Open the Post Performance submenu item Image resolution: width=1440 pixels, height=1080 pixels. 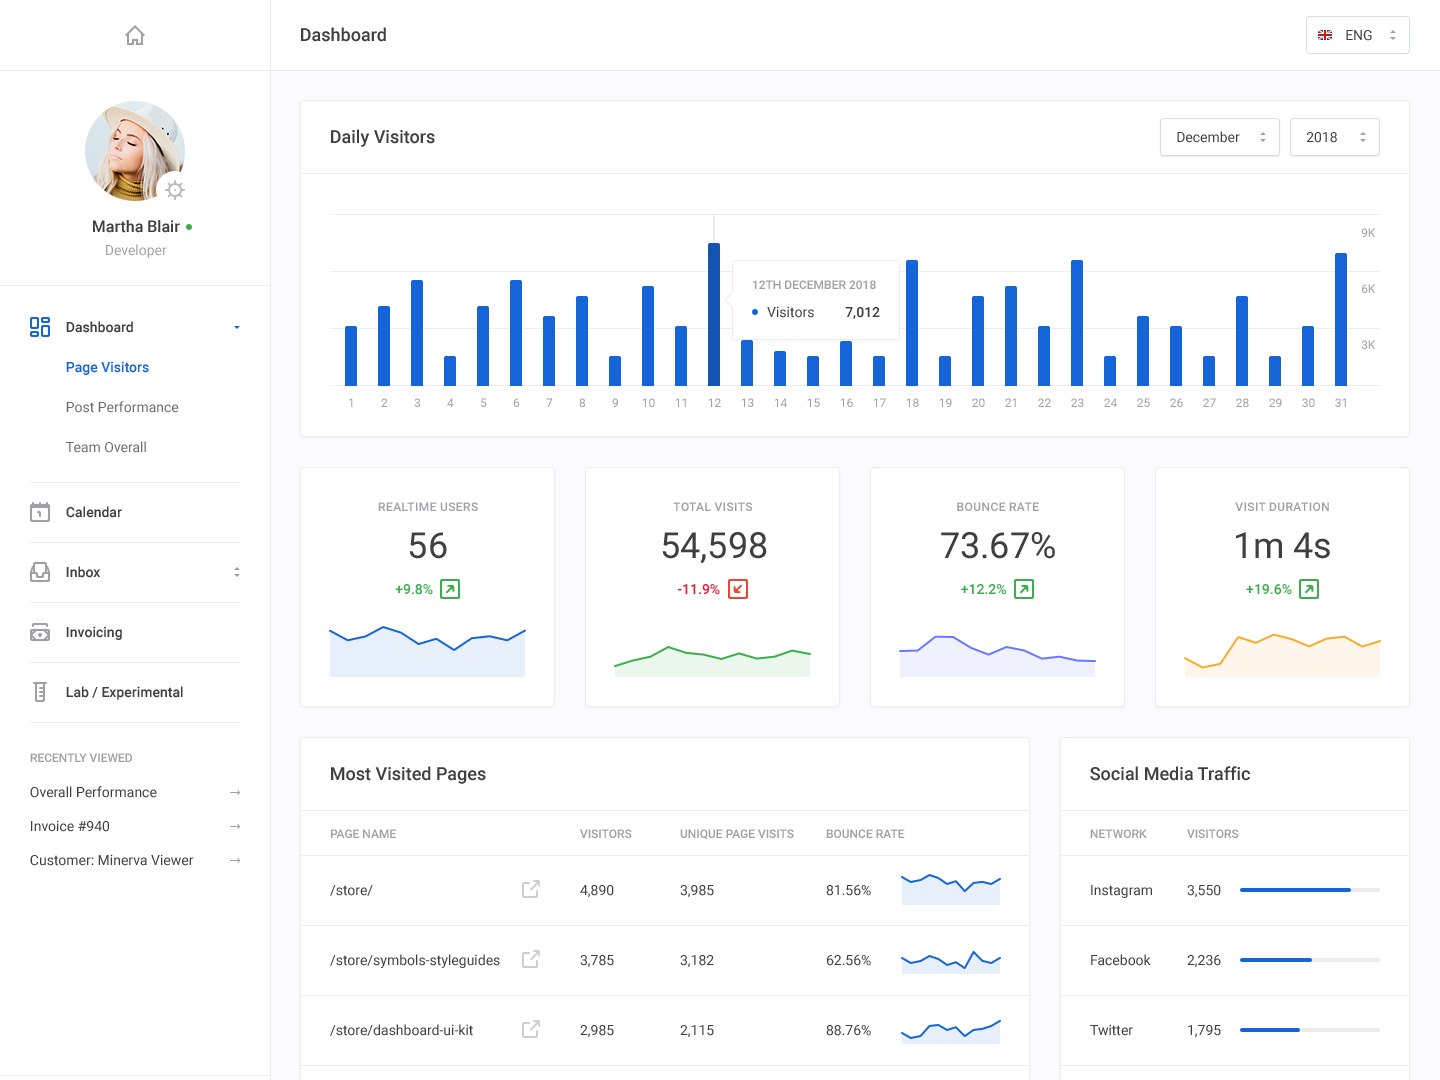click(122, 407)
